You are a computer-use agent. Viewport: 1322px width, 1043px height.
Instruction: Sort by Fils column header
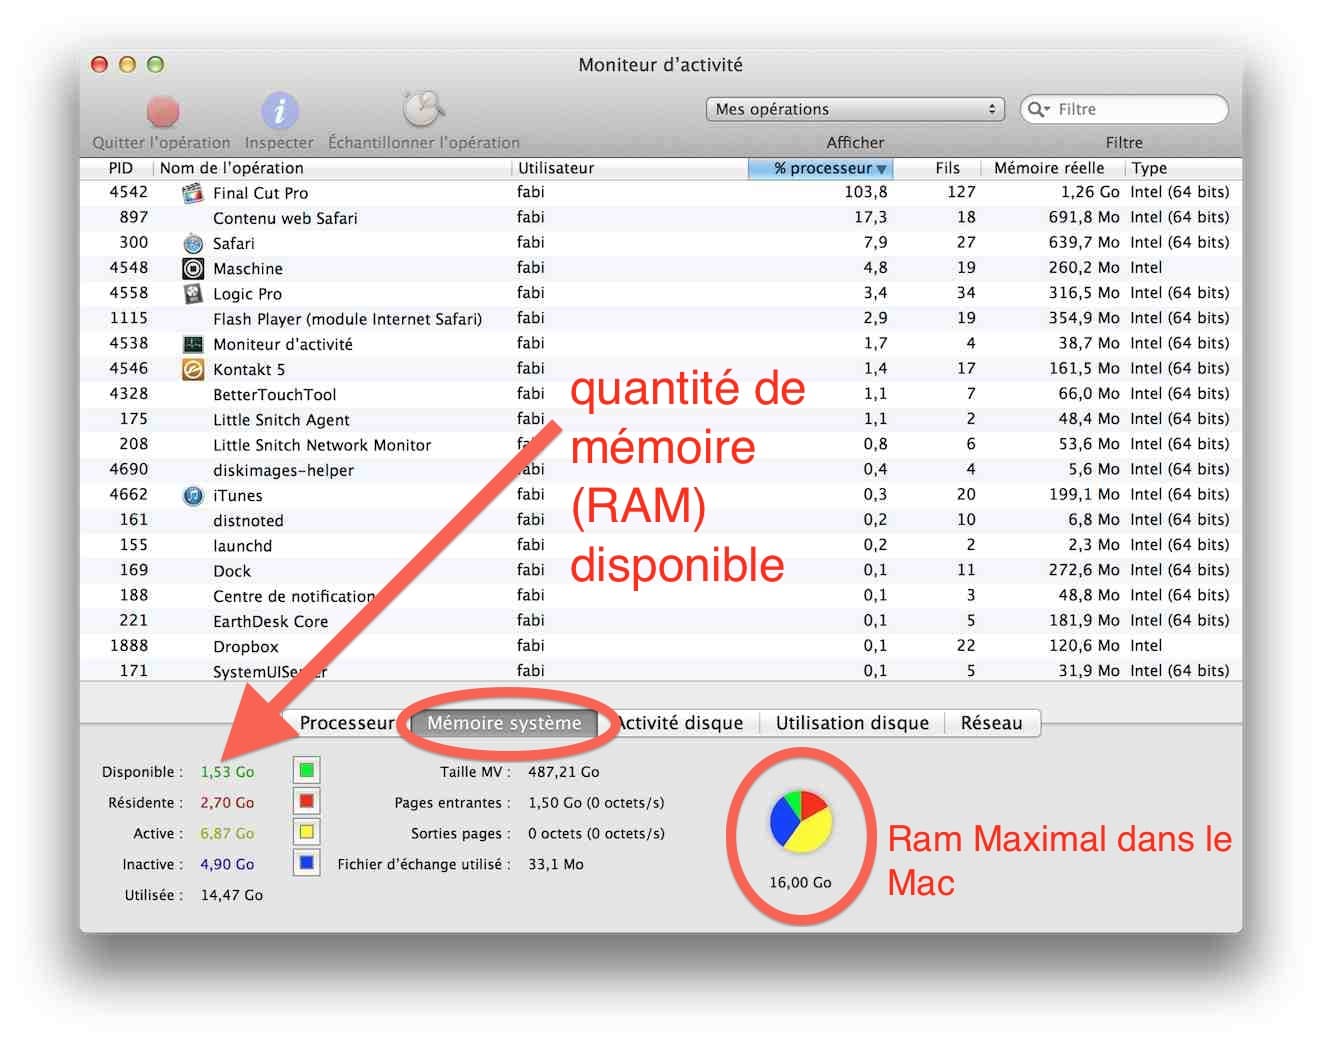tap(936, 168)
